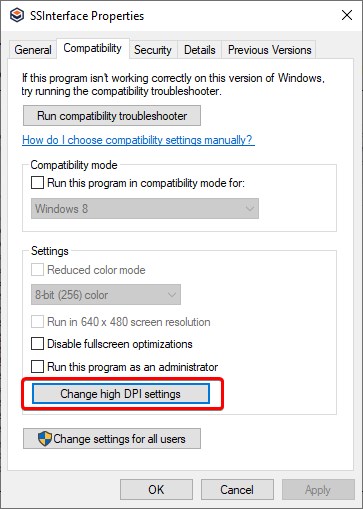The width and height of the screenshot is (363, 509).
Task: Switch to the General tab
Action: point(33,50)
